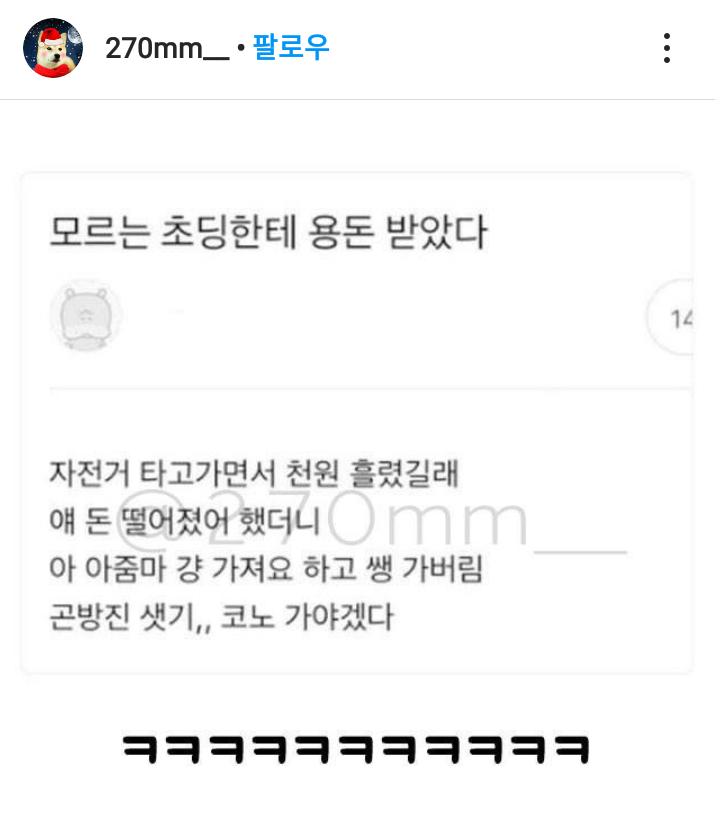Tap the @270mm__ watermark text
This screenshot has height=824, width=715.
(x=371, y=520)
